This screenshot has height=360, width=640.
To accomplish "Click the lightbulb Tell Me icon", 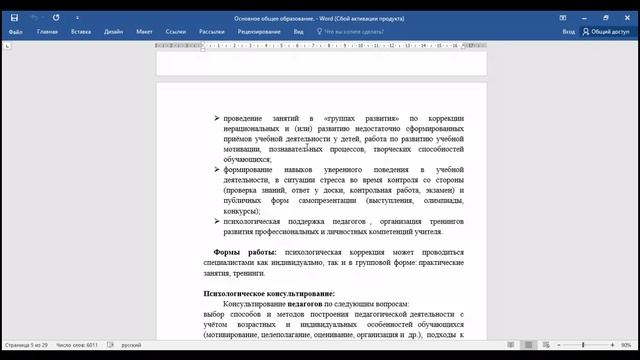I will tap(319, 31).
